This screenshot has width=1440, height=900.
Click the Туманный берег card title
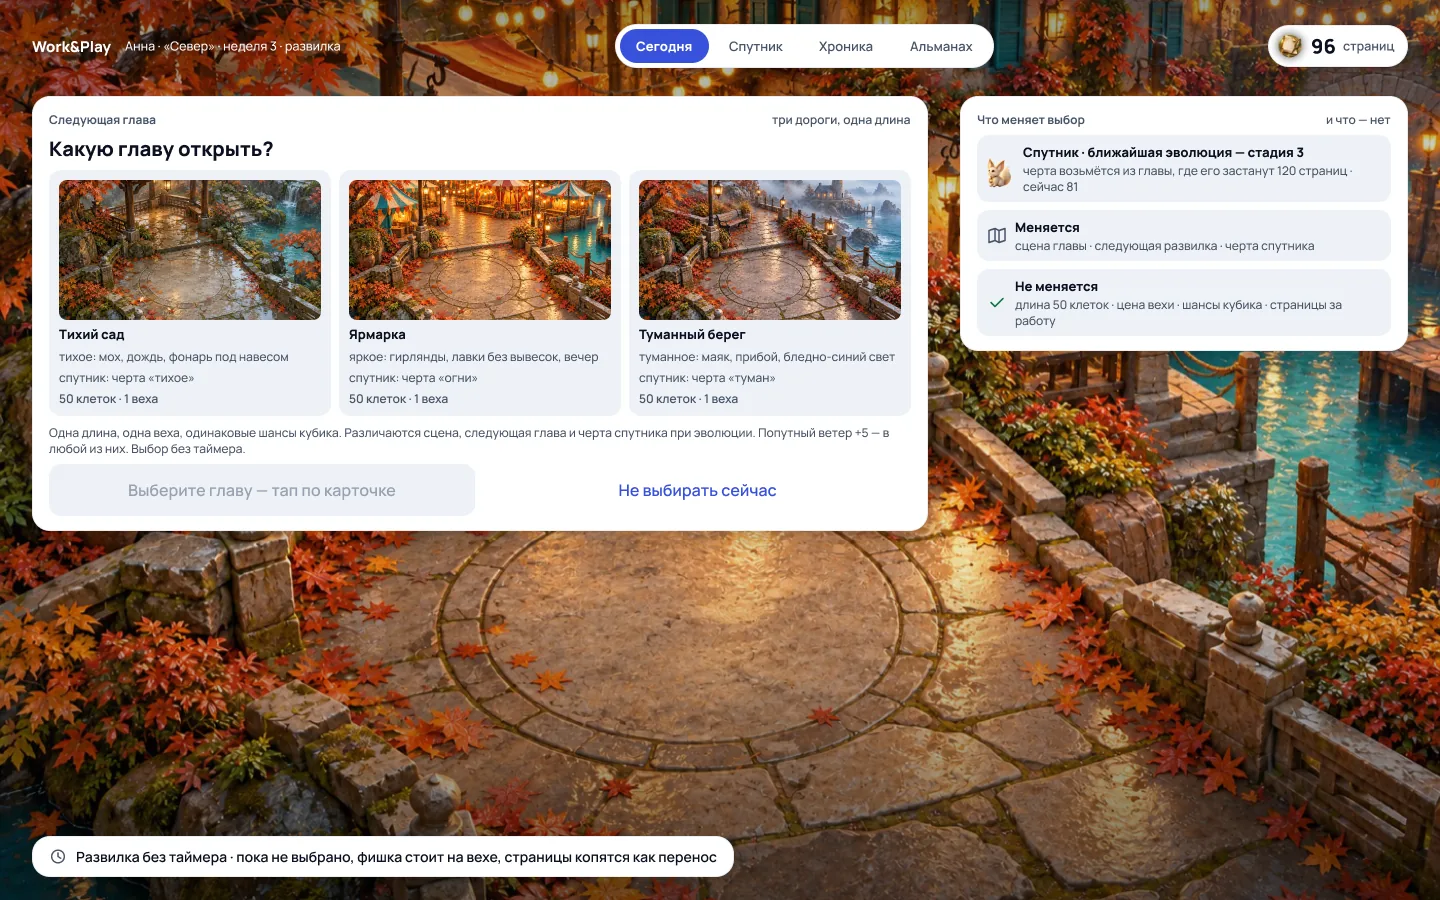[x=692, y=335]
